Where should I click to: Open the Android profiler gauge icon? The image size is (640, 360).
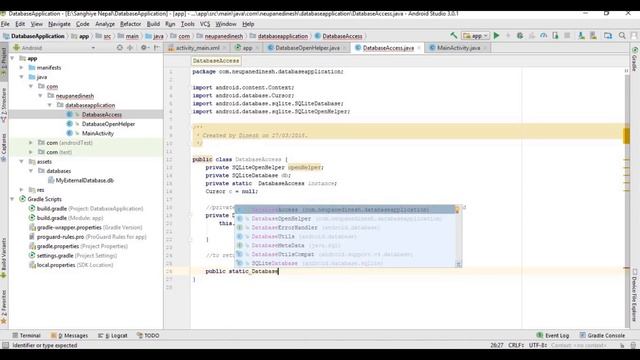coord(543,36)
